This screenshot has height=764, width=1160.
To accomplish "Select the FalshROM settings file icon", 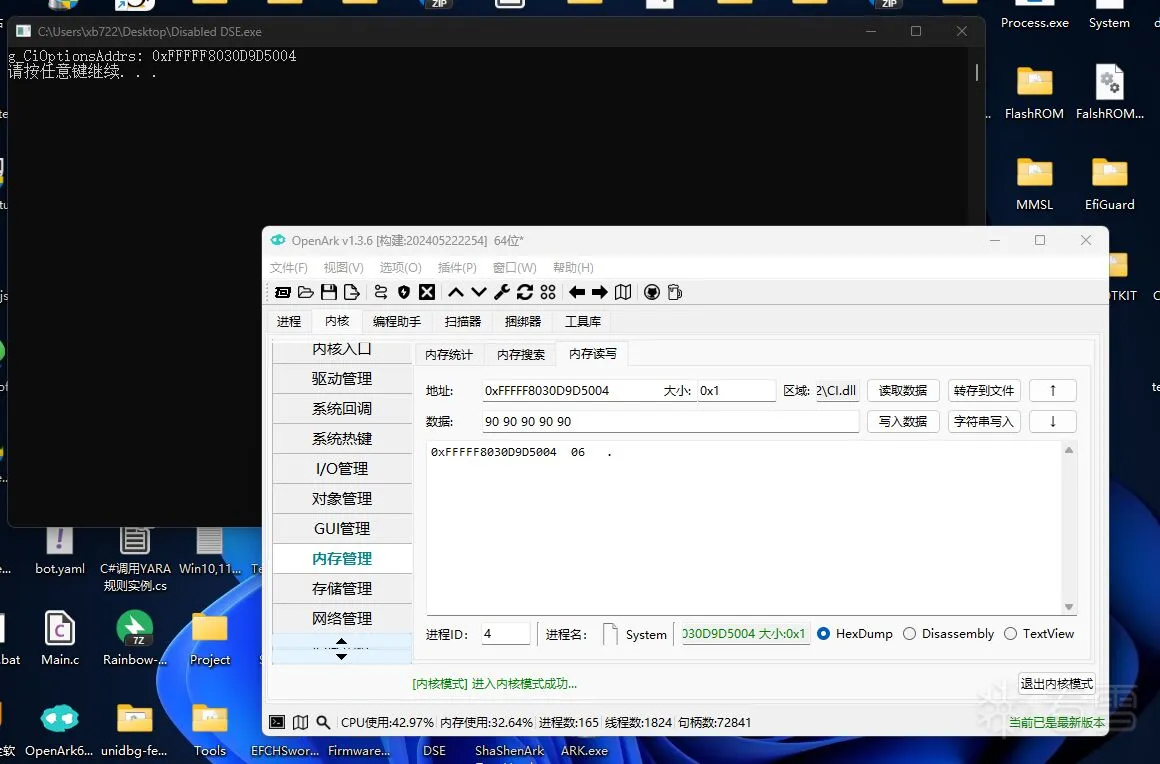I will pos(1110,92).
